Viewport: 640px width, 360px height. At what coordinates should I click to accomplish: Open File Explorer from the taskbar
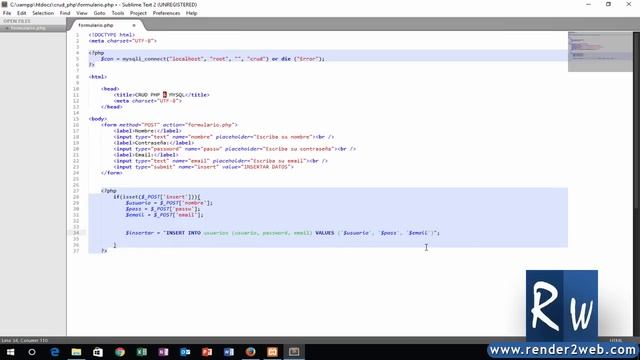76,352
